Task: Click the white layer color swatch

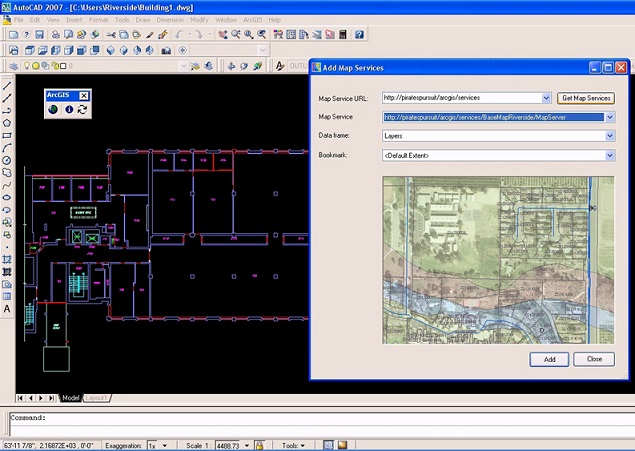Action: pyautogui.click(x=63, y=66)
